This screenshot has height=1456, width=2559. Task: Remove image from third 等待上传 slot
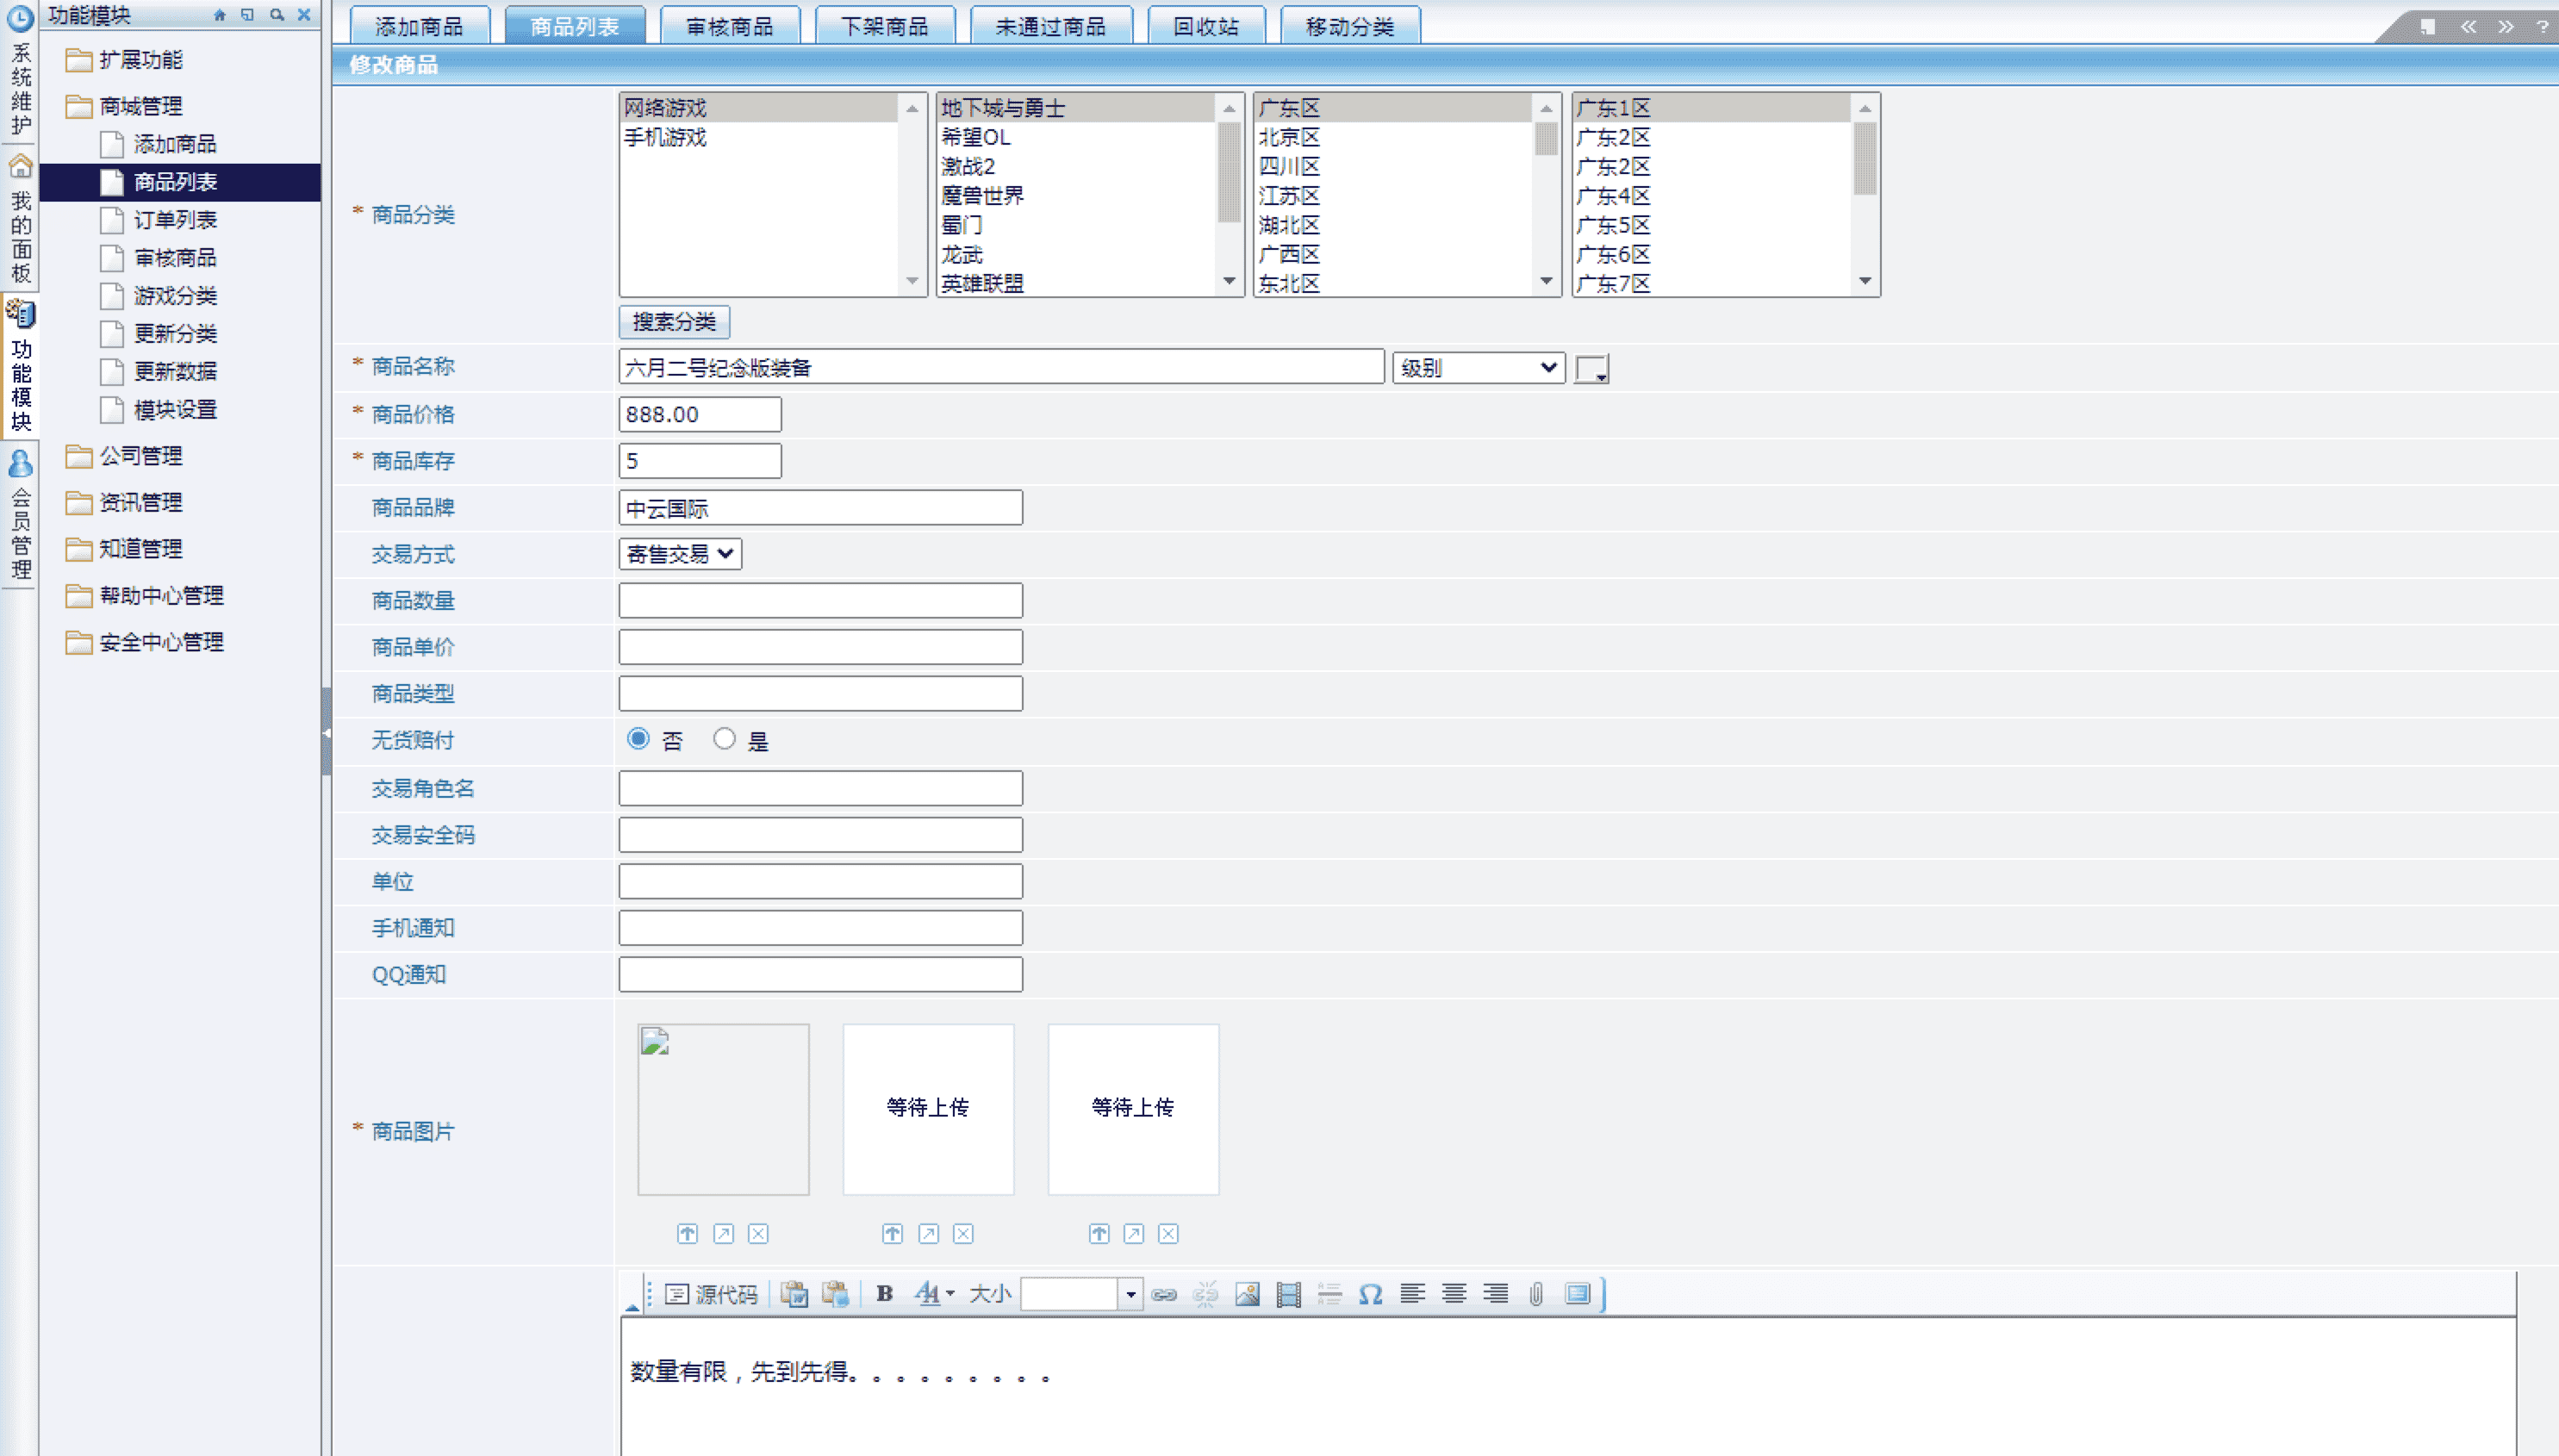pos(1168,1233)
